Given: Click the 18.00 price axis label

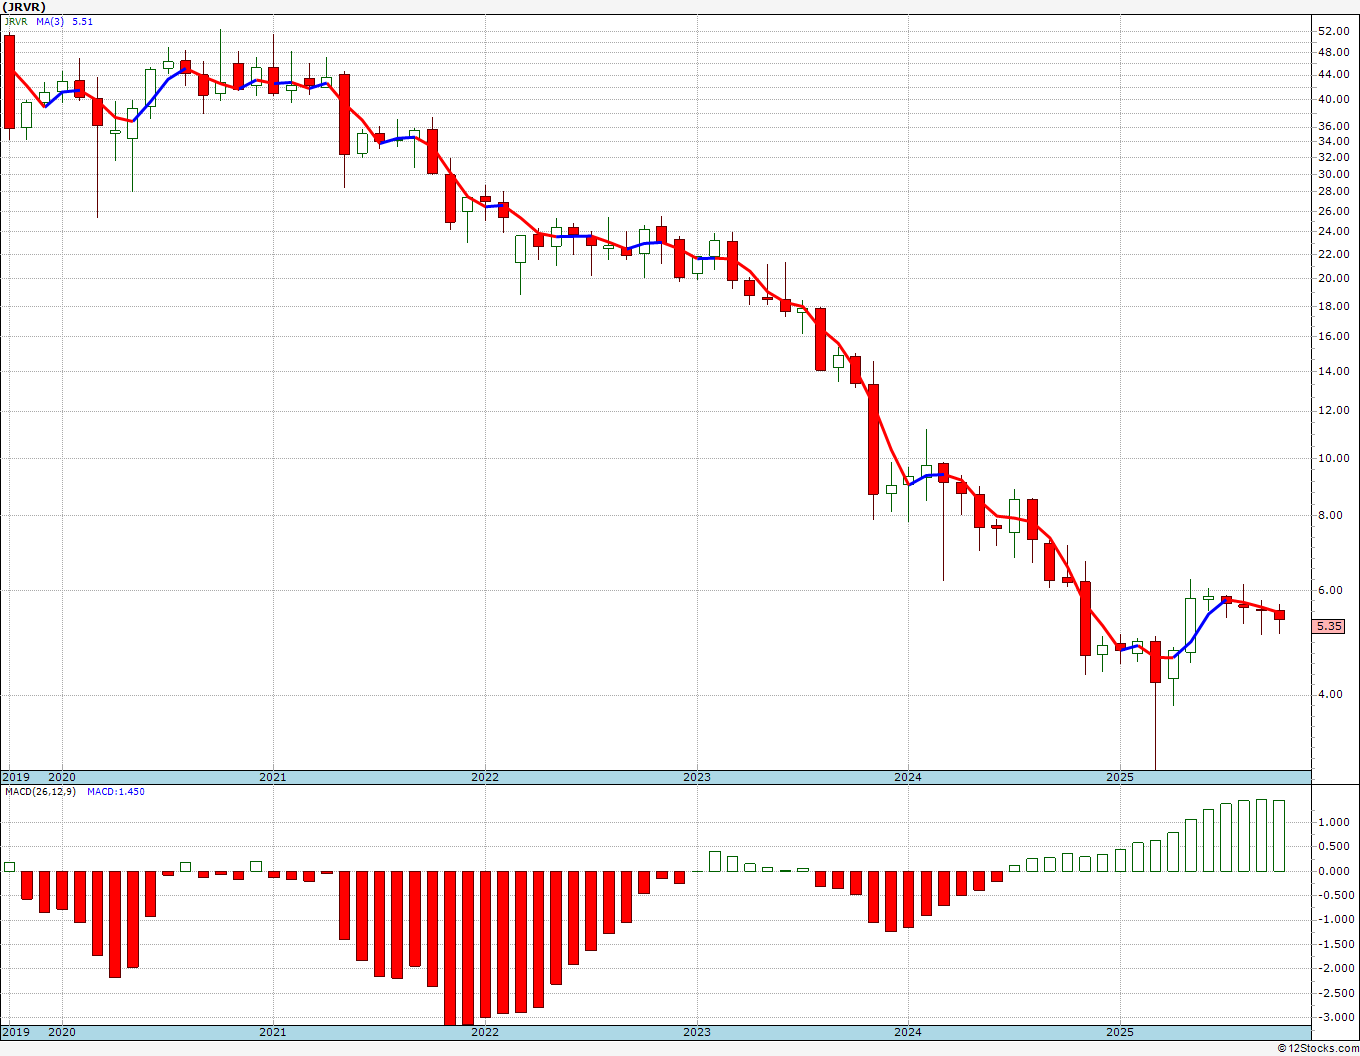Looking at the screenshot, I should (1333, 307).
